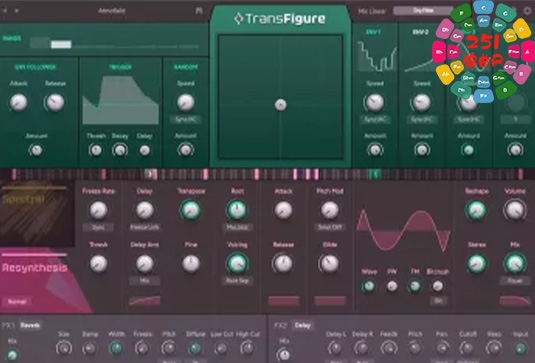Adjust Delay Amt knob
Viewport: 535px width, 363px height.
(x=145, y=264)
